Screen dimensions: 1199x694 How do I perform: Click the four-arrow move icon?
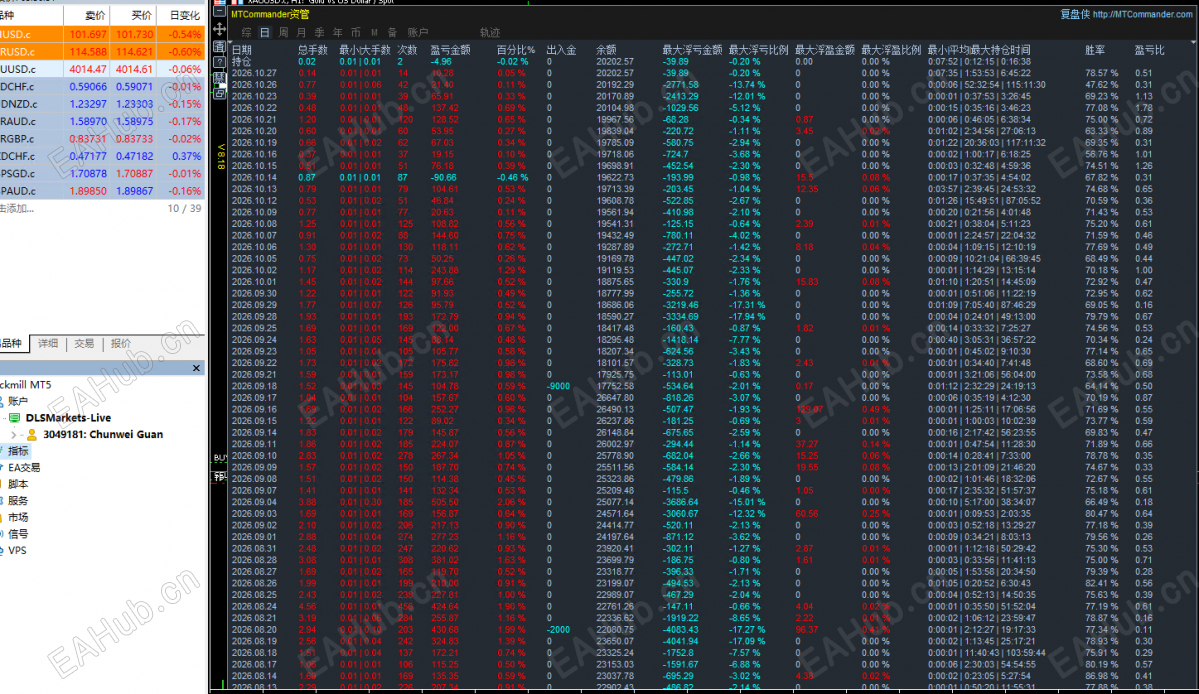(x=219, y=29)
